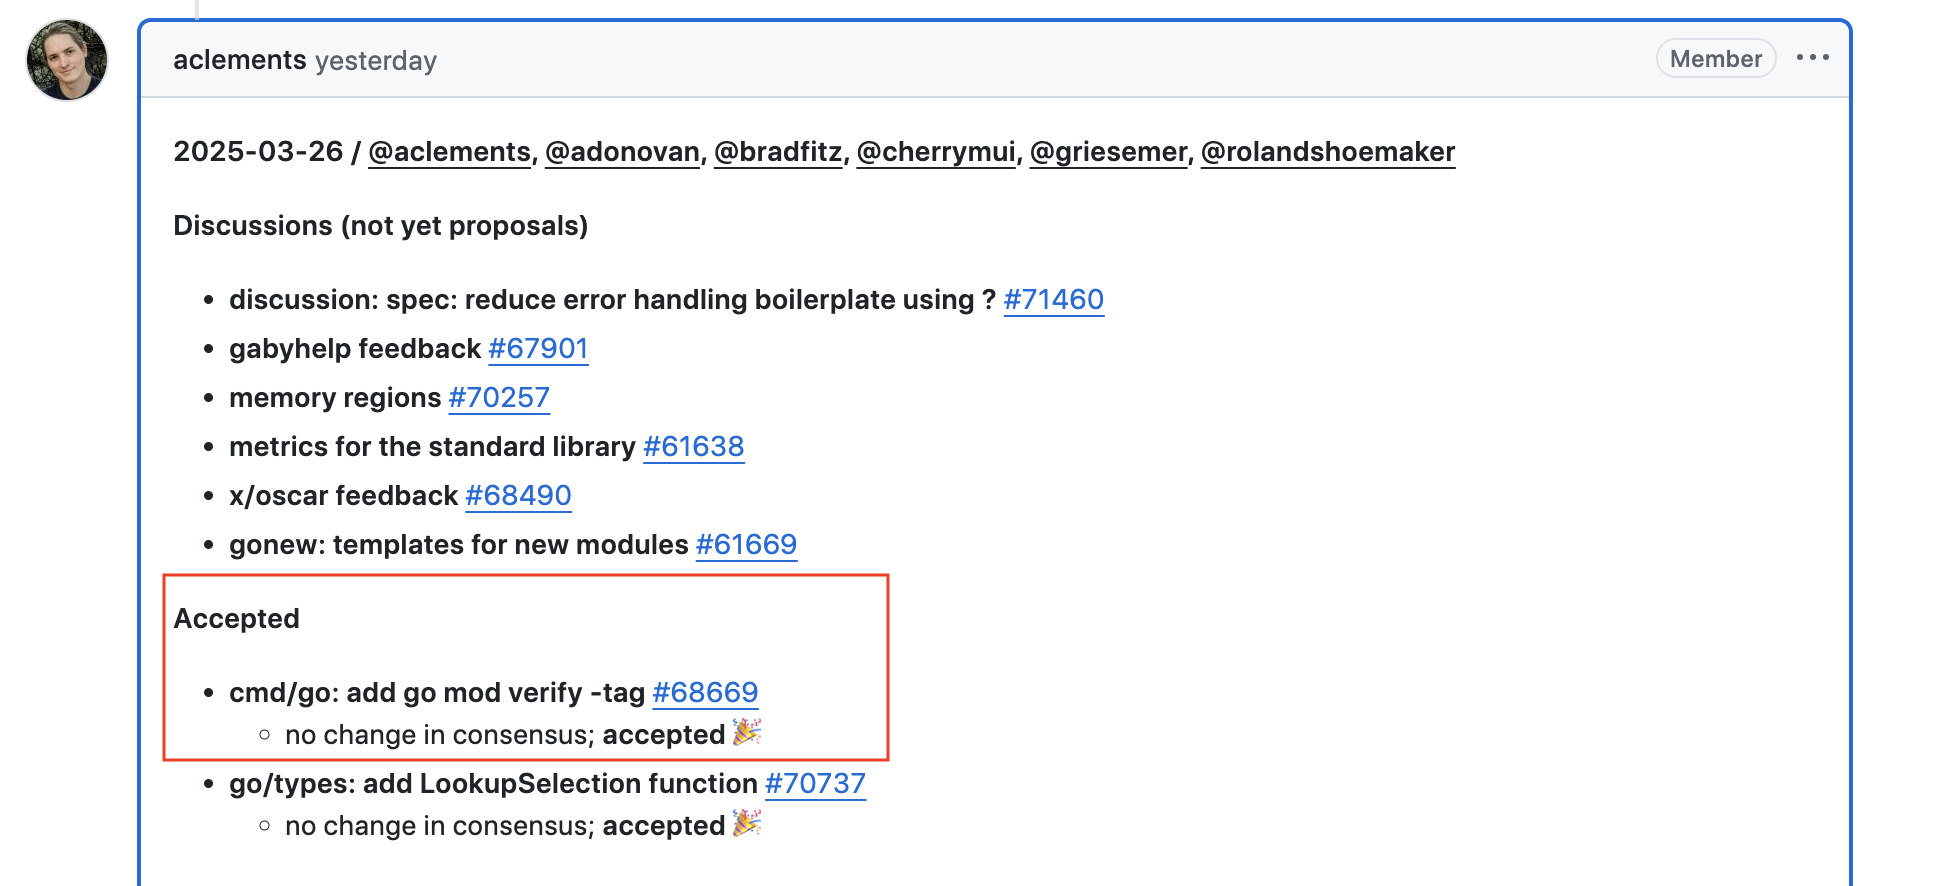The height and width of the screenshot is (886, 1942).
Task: Open issue #71460 on error handling
Action: point(1054,300)
